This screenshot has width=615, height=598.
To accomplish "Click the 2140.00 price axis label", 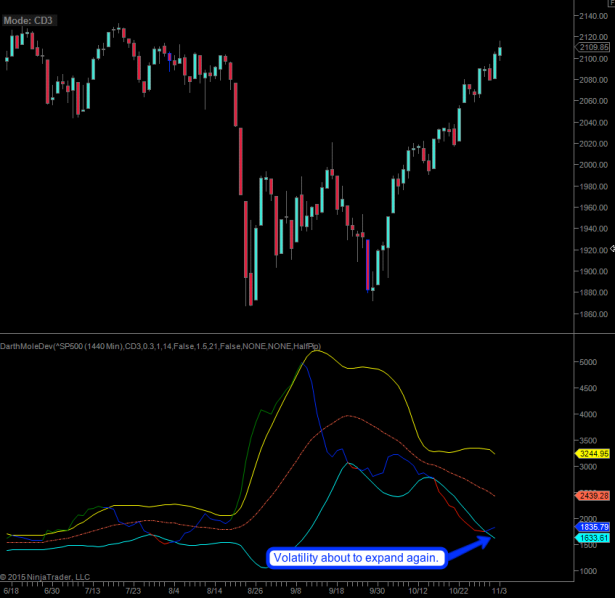I will click(x=590, y=16).
